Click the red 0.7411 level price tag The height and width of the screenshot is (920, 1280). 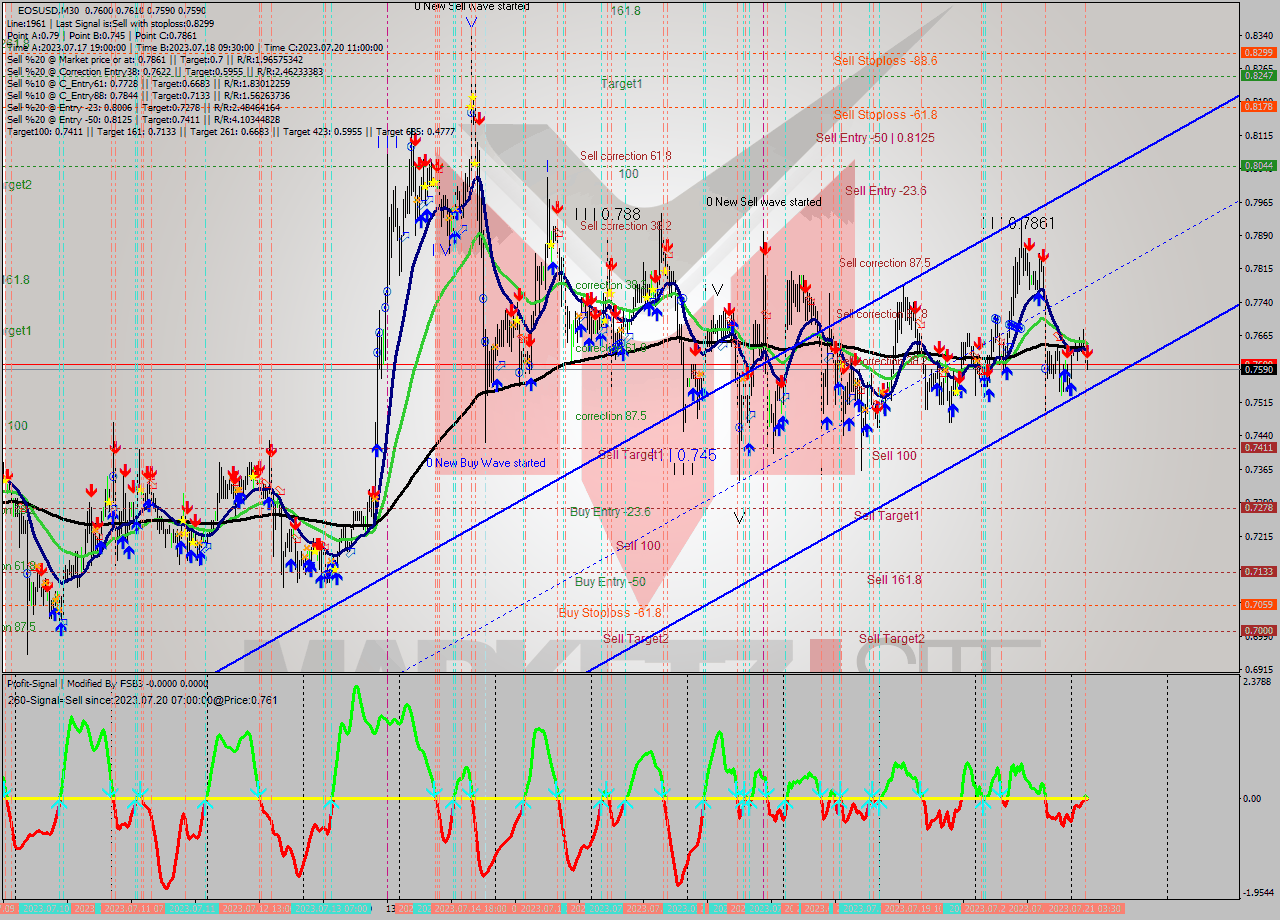tap(1257, 447)
